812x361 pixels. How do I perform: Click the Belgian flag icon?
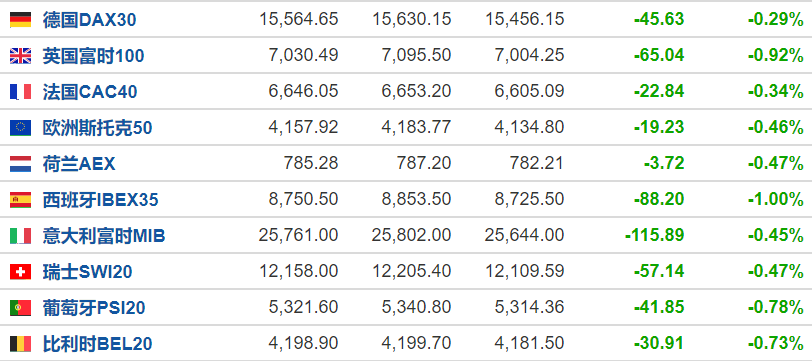(x=20, y=344)
